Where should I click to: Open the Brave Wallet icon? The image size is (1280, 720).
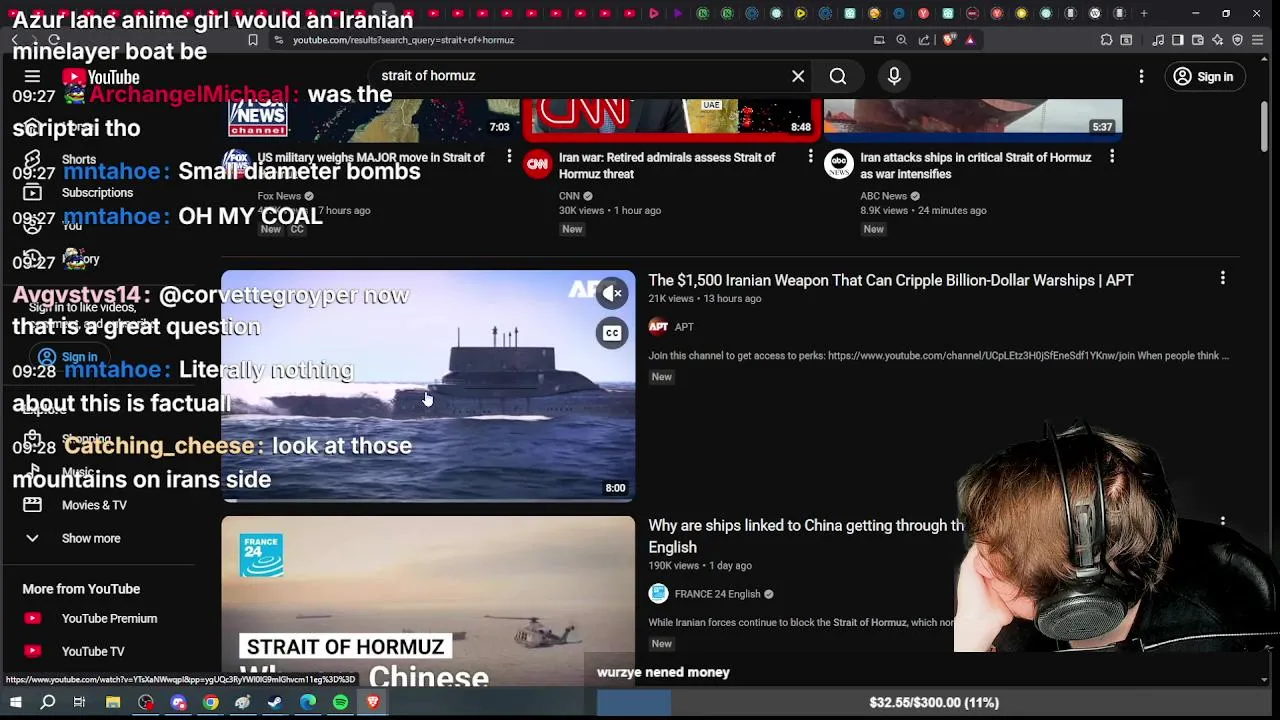point(1198,40)
